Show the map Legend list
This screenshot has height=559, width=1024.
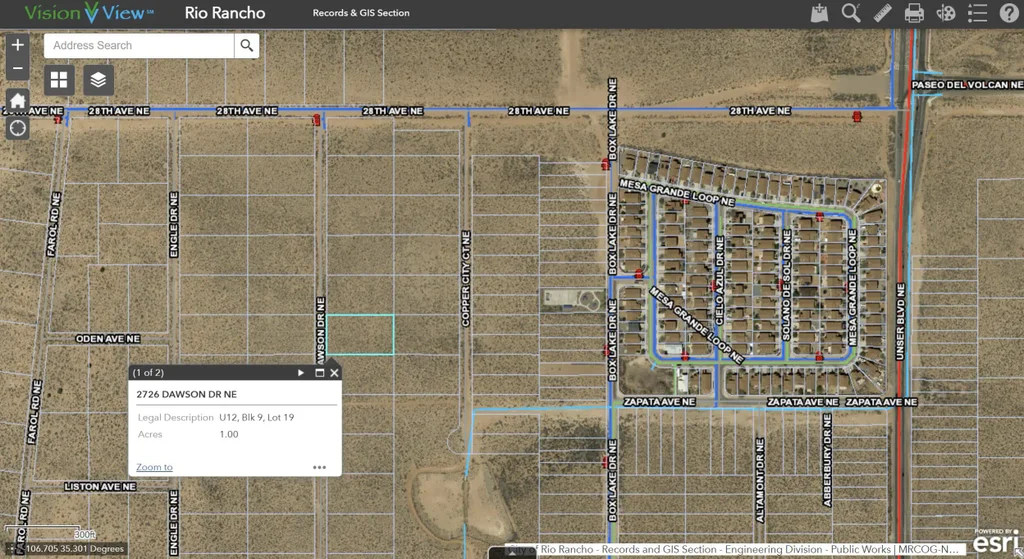978,13
